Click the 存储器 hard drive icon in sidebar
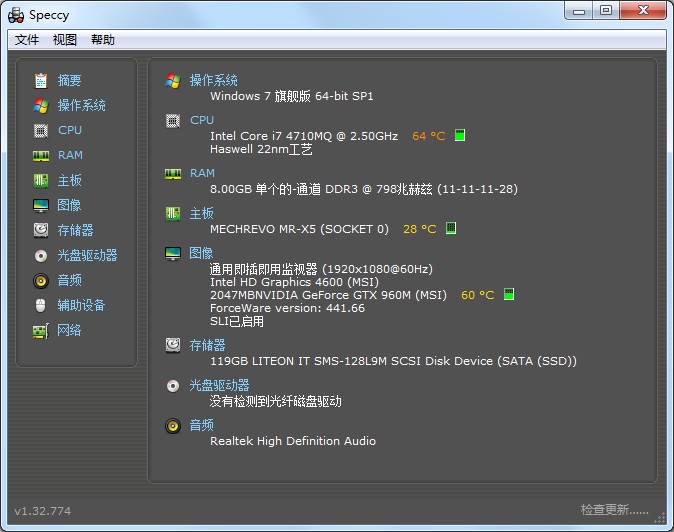 41,230
